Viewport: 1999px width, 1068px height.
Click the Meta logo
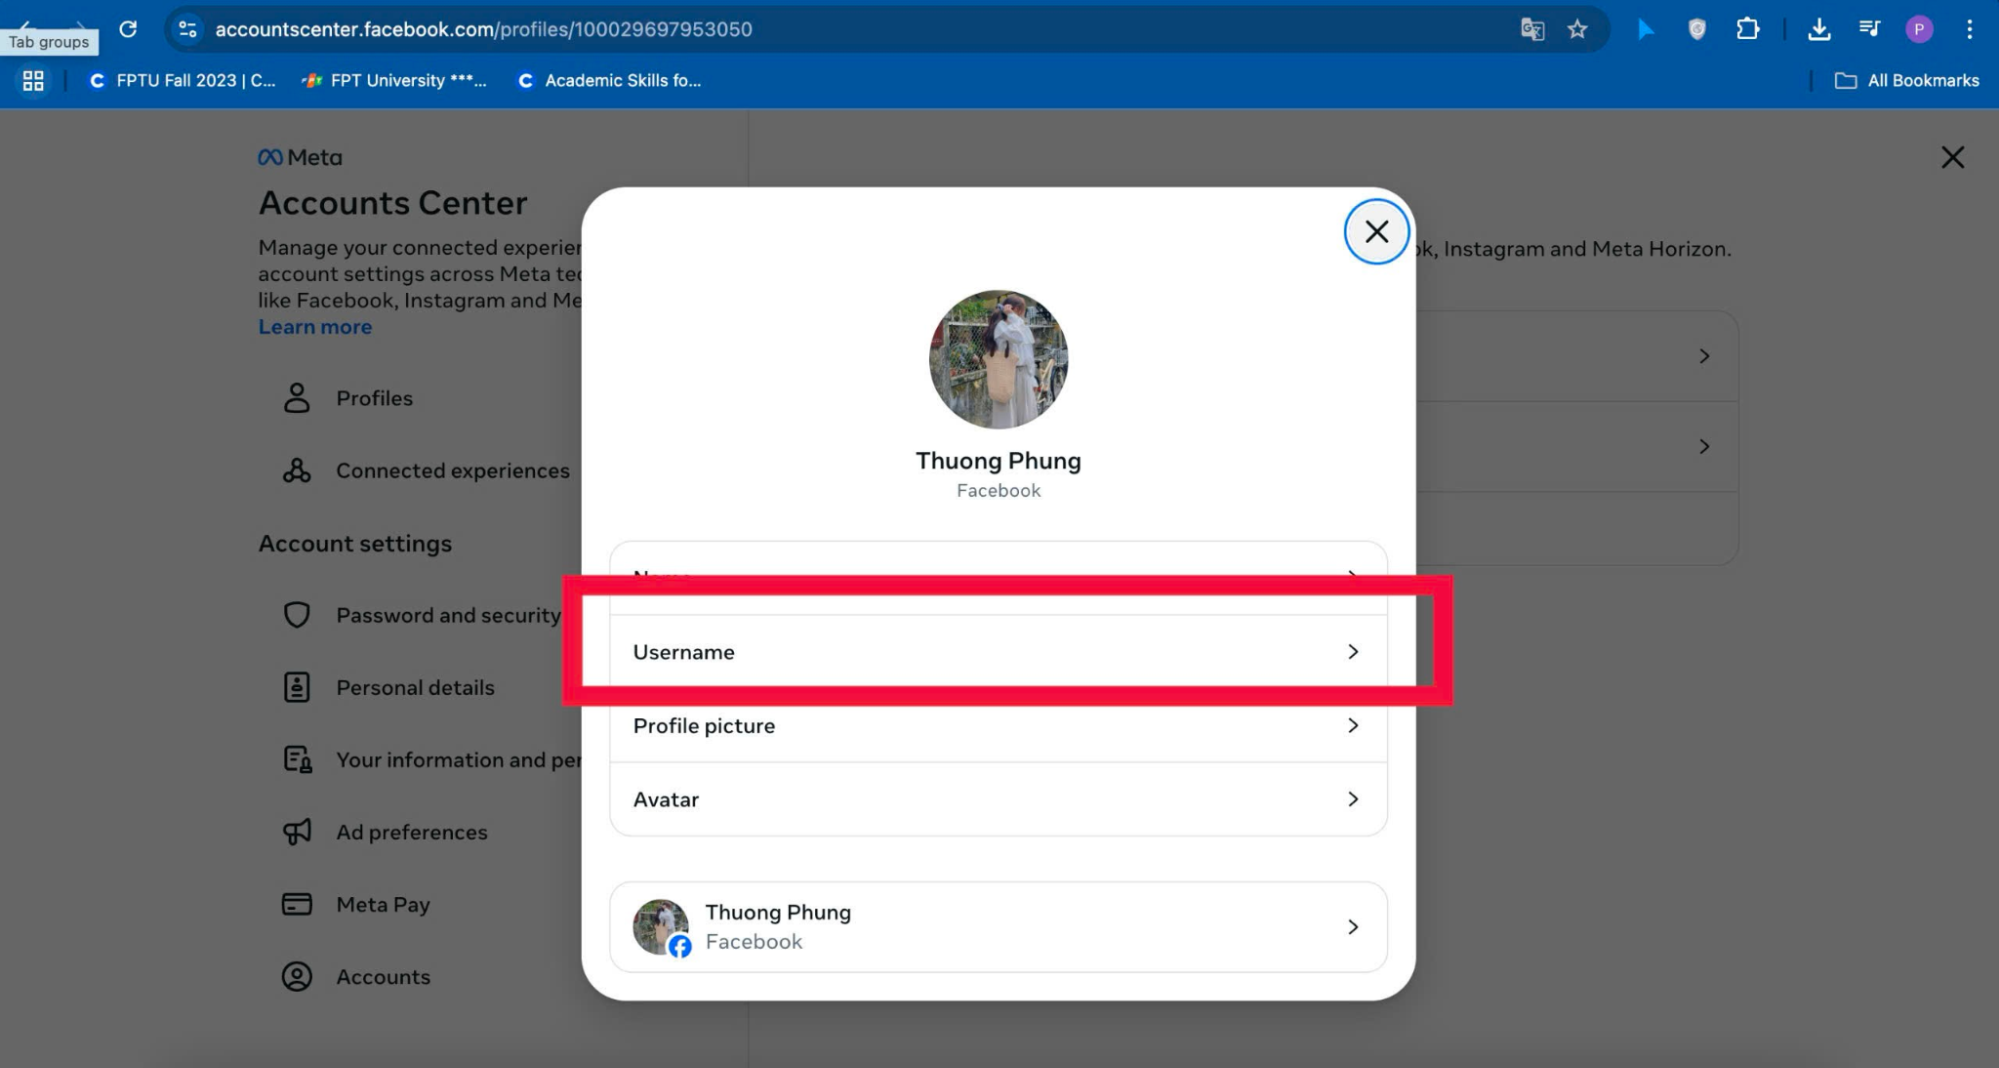pyautogui.click(x=300, y=157)
